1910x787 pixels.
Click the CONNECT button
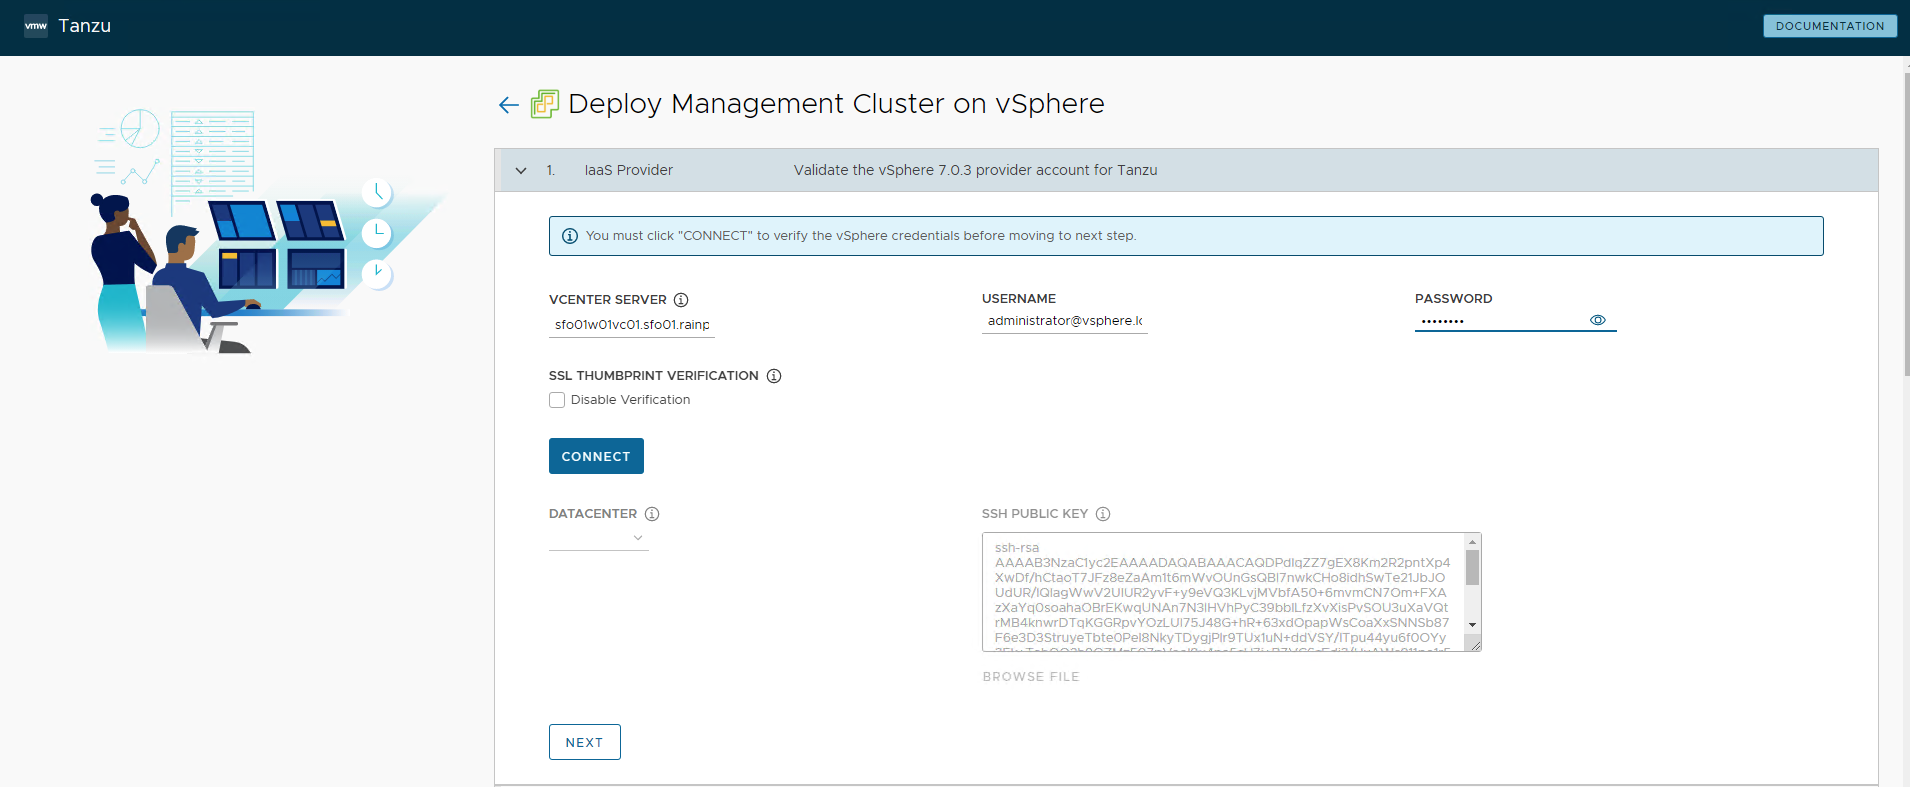click(x=596, y=456)
